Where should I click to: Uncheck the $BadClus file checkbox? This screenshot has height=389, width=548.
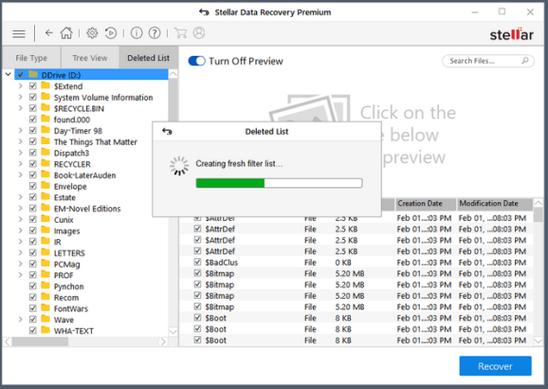click(197, 262)
